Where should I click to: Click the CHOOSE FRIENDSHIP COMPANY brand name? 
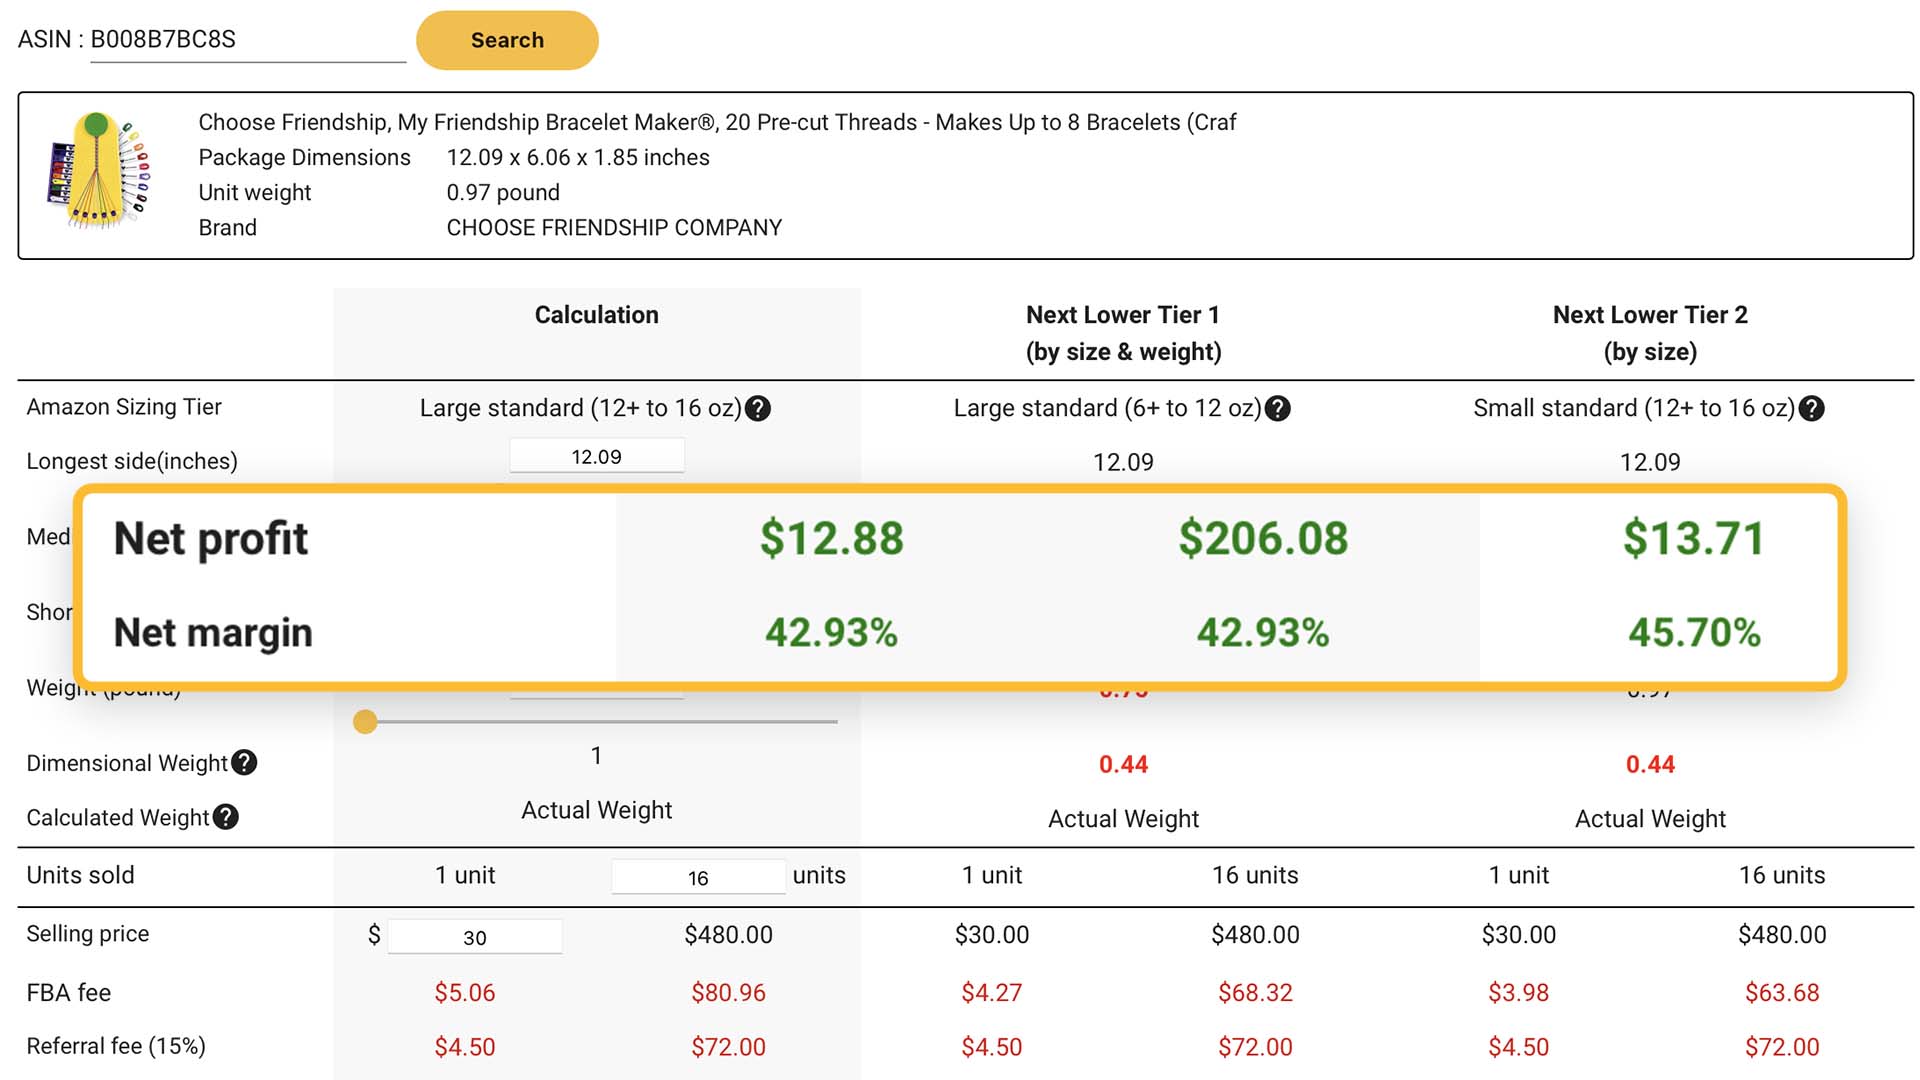click(x=614, y=228)
